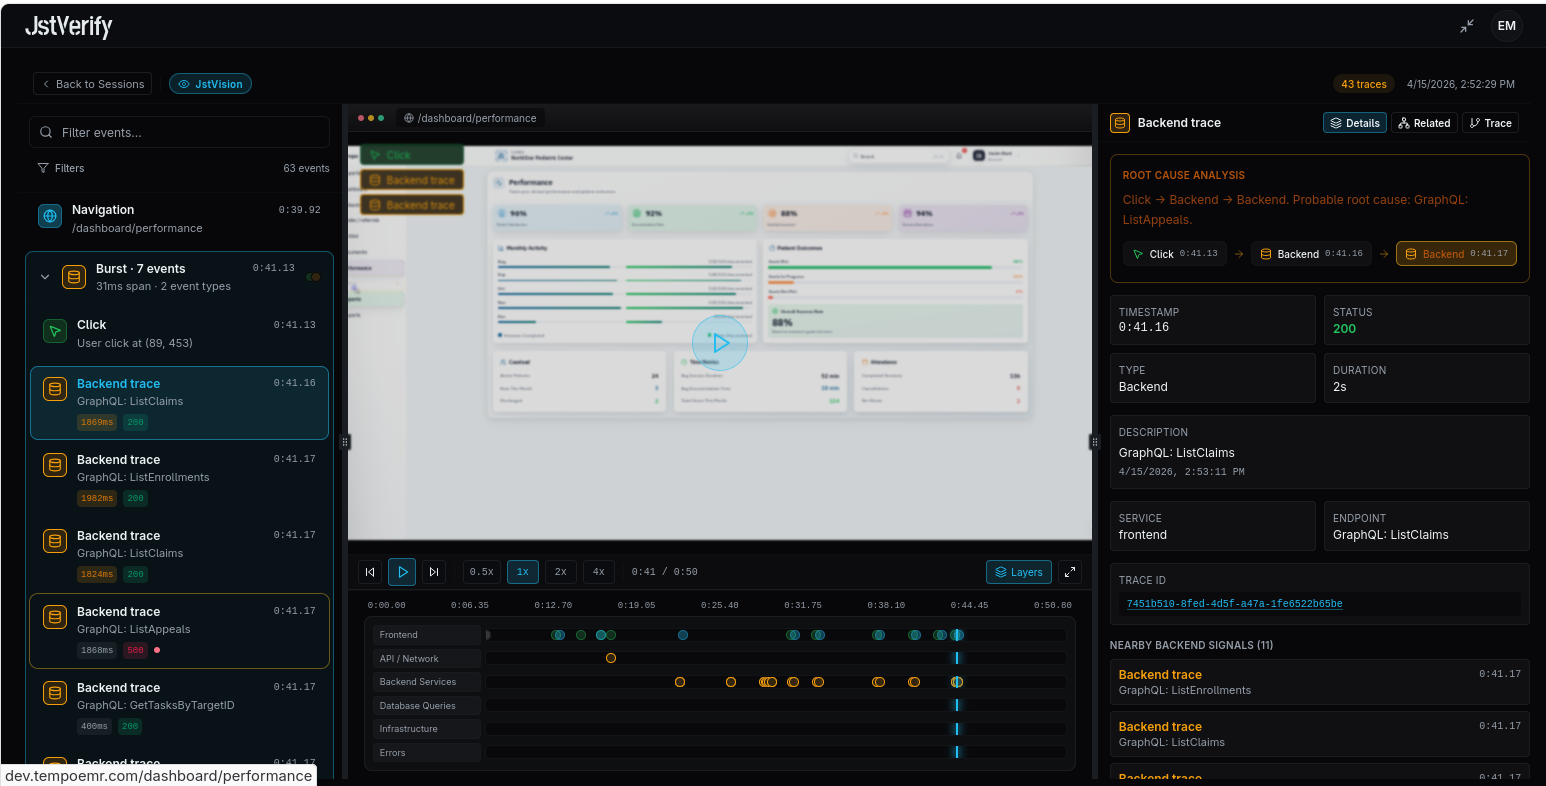Set playback speed to 1x
The height and width of the screenshot is (786, 1546).
coord(523,572)
